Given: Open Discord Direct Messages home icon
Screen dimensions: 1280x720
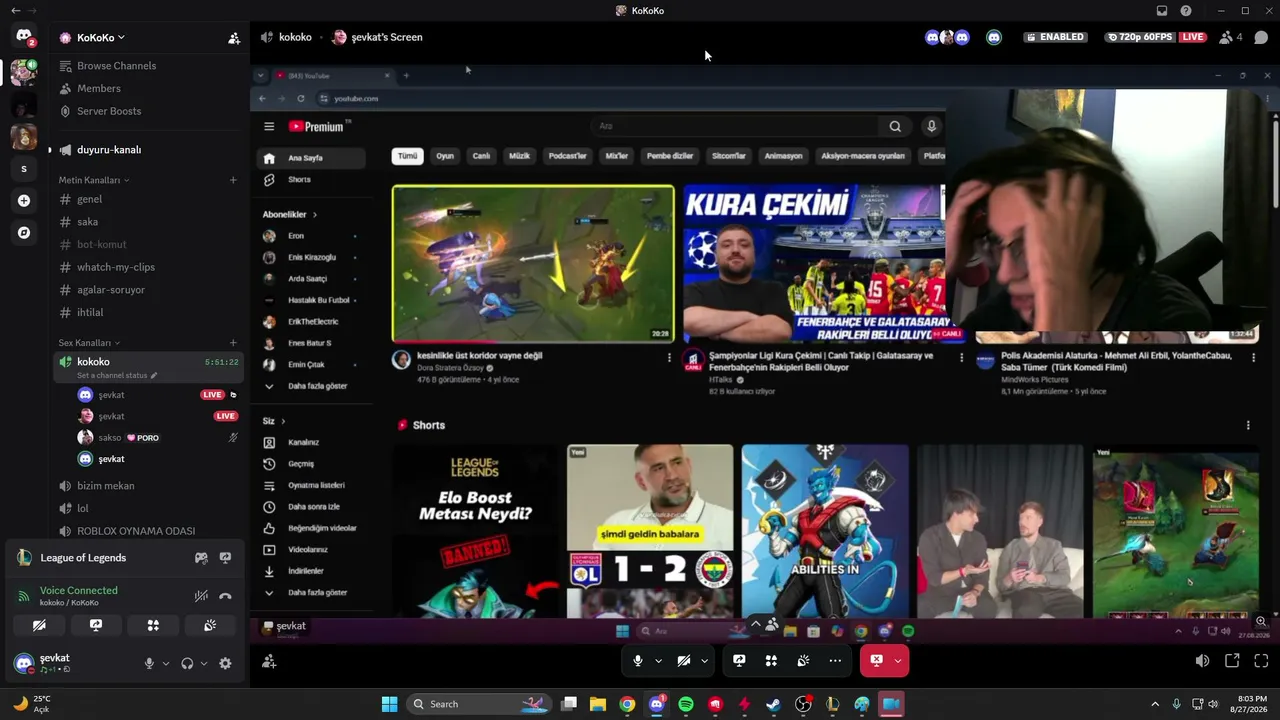Looking at the screenshot, I should pyautogui.click(x=24, y=37).
